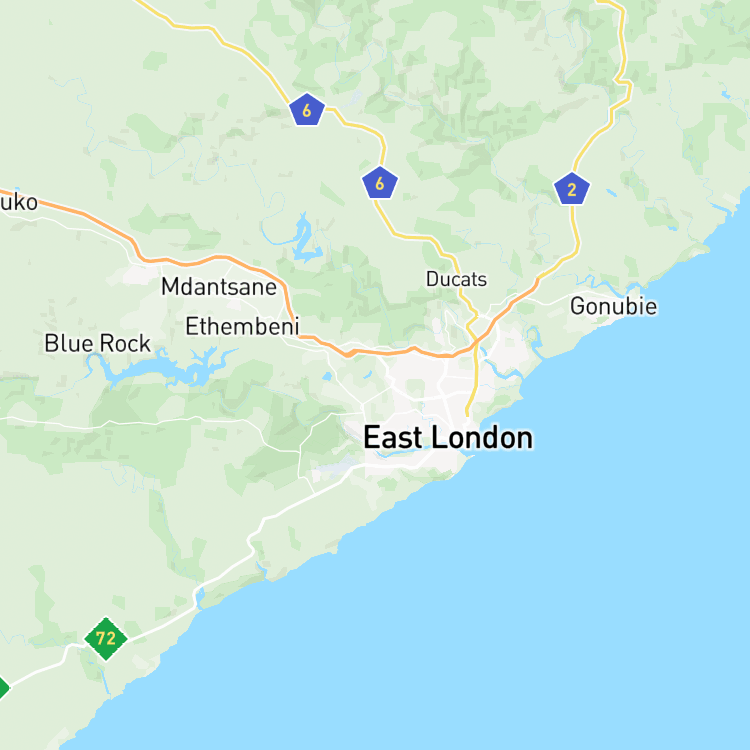Select the East London city label
Viewport: 750px width, 750px height.
pos(448,438)
